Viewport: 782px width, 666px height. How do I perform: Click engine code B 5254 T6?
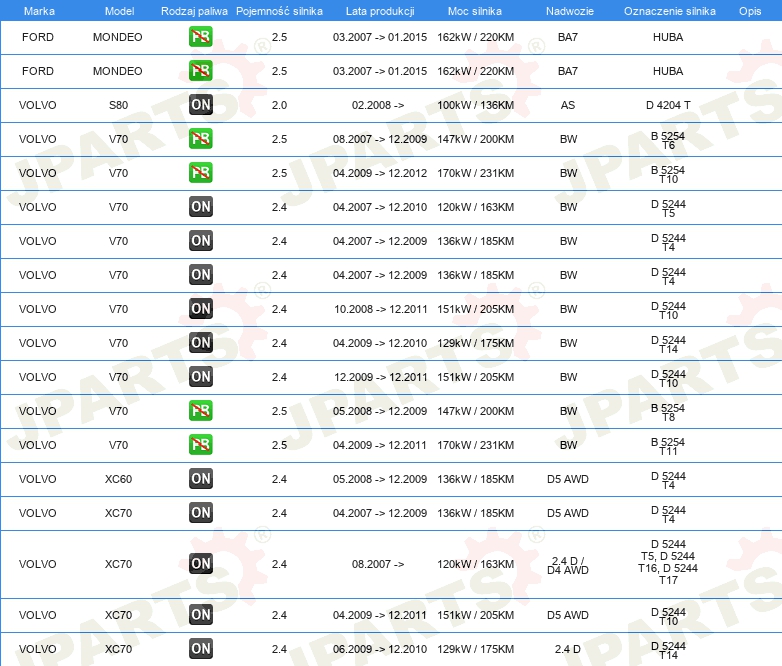668,141
